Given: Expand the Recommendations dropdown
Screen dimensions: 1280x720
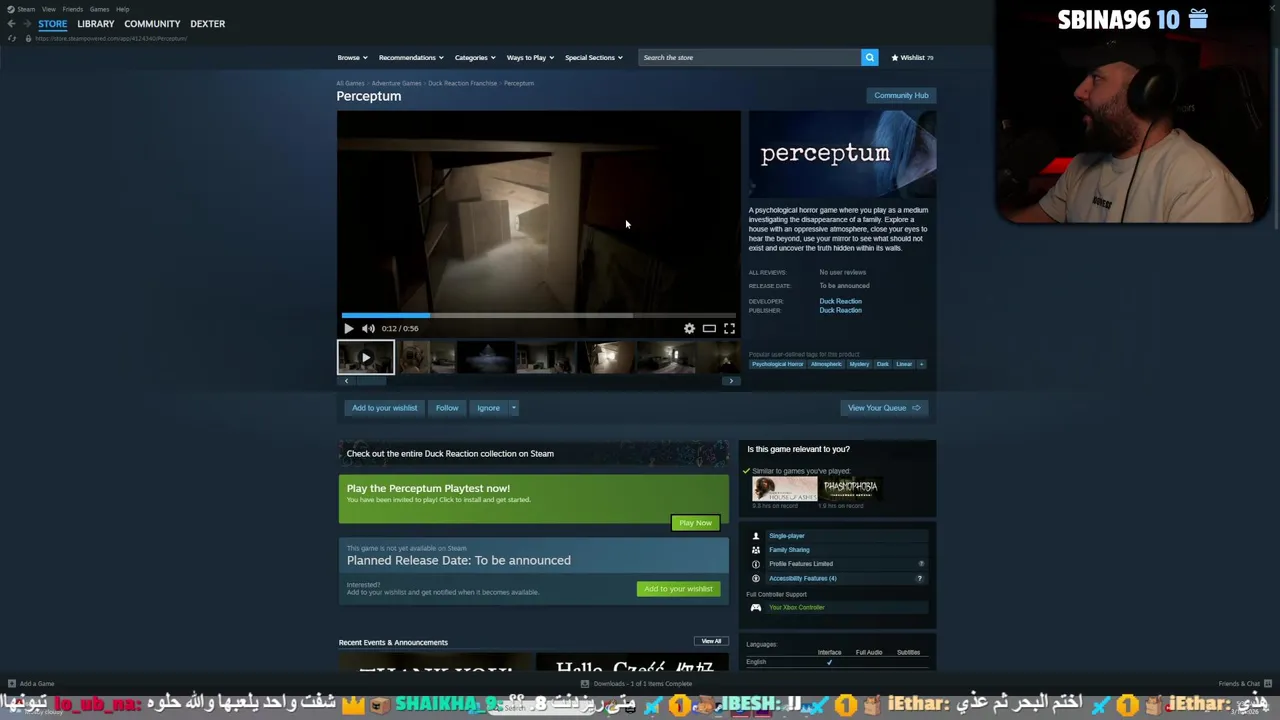Looking at the screenshot, I should (x=411, y=57).
